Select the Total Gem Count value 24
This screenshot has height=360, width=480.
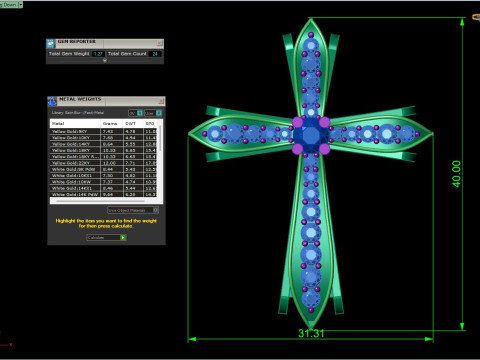tap(155, 54)
